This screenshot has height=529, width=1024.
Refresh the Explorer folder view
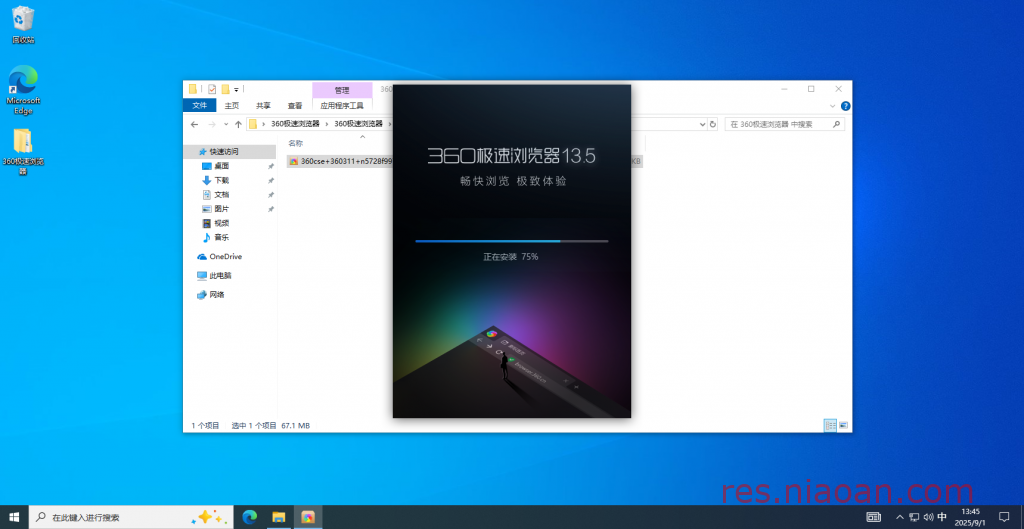click(712, 124)
